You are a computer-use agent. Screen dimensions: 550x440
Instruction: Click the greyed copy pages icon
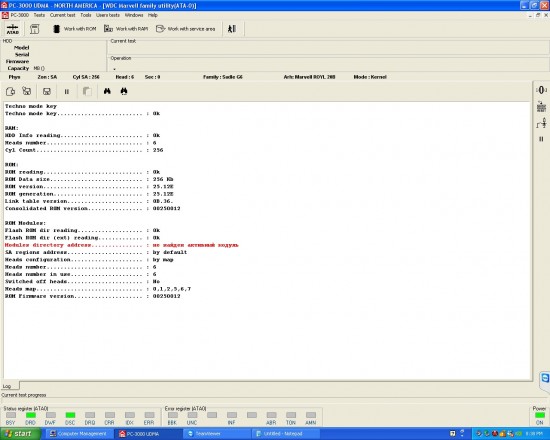tap(87, 92)
